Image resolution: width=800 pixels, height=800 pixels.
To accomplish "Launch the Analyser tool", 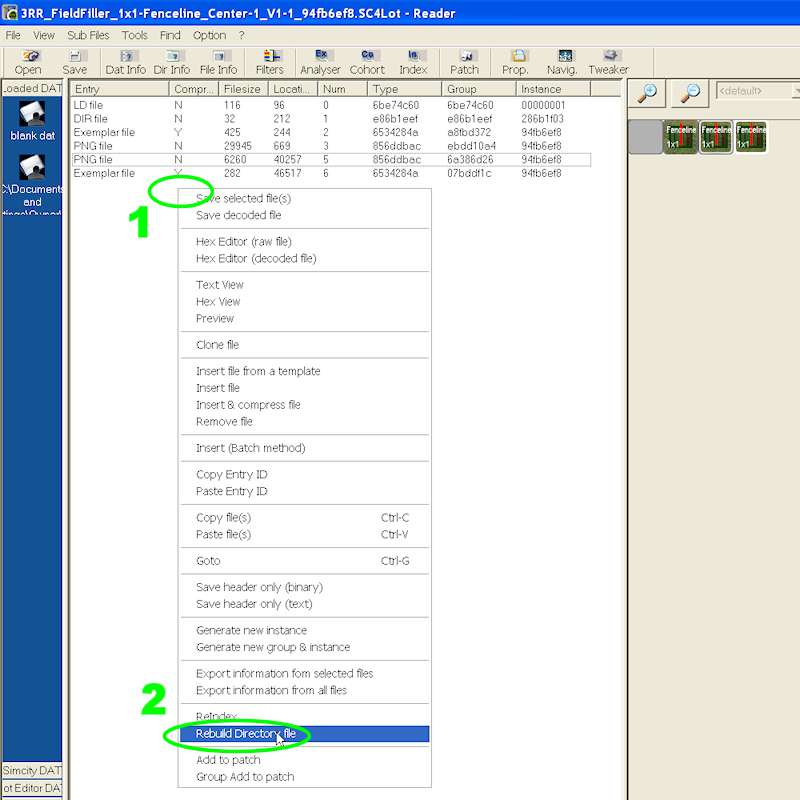I will coord(320,63).
